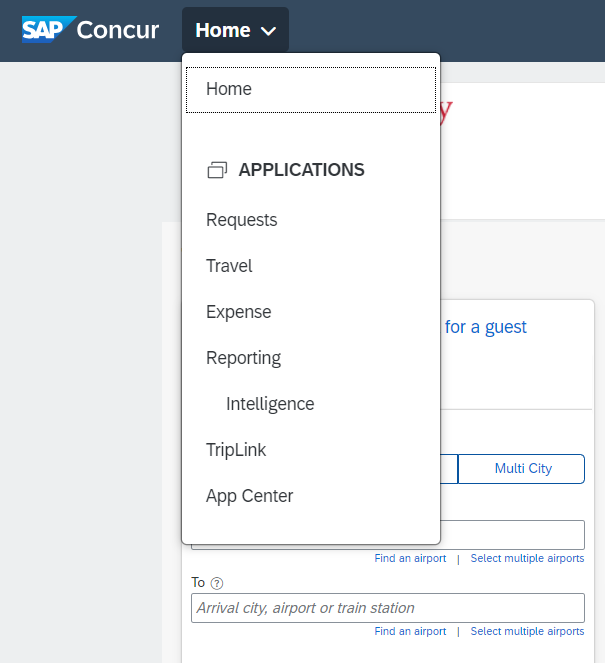
Task: Choose Expense in the applications list
Action: click(238, 312)
